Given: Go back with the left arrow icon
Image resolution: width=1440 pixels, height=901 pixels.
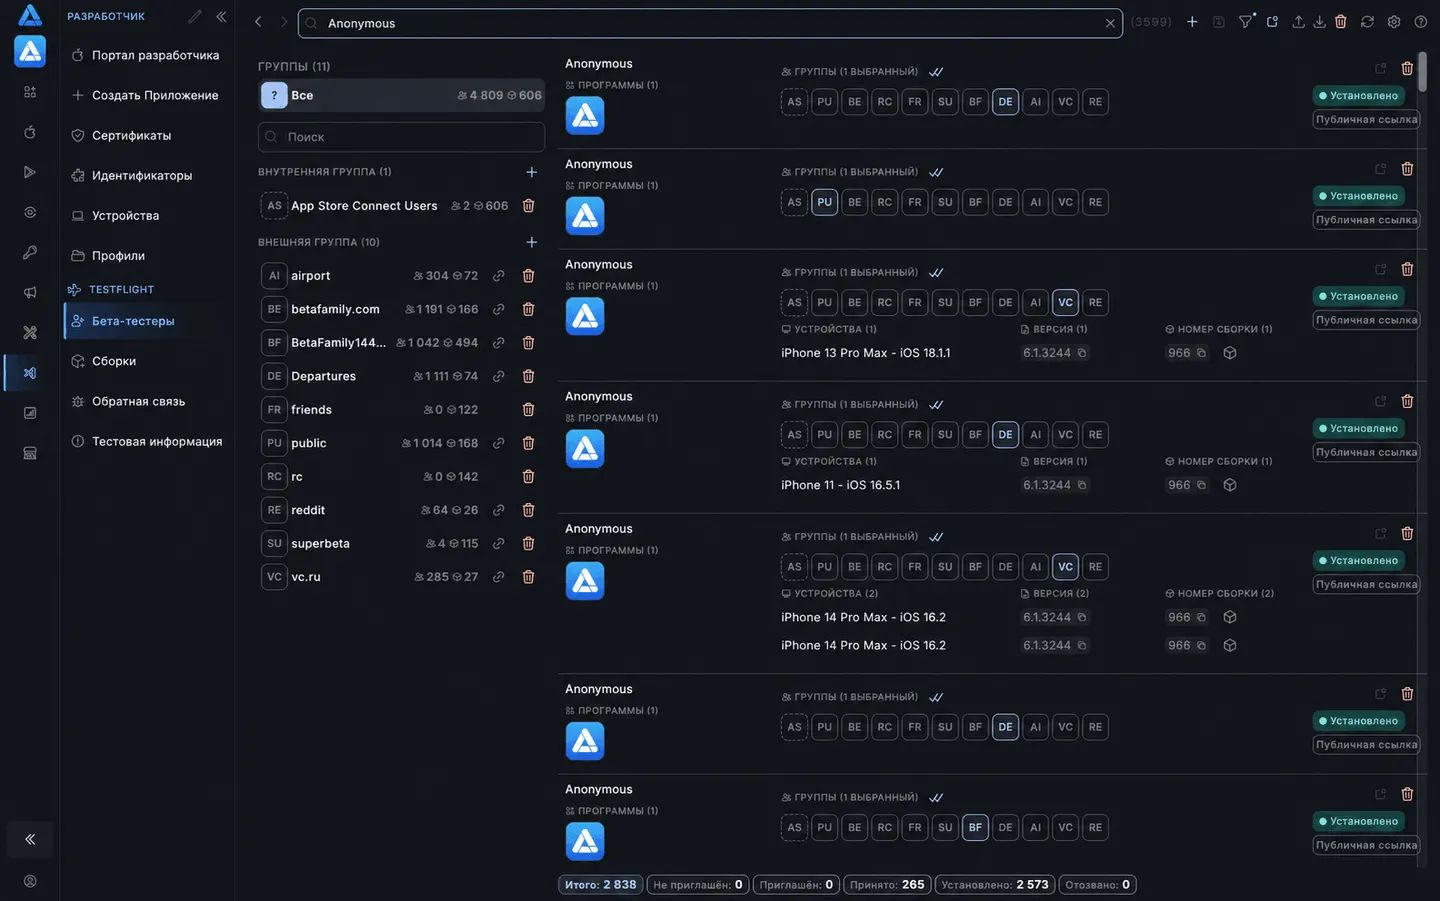Looking at the screenshot, I should pos(258,22).
